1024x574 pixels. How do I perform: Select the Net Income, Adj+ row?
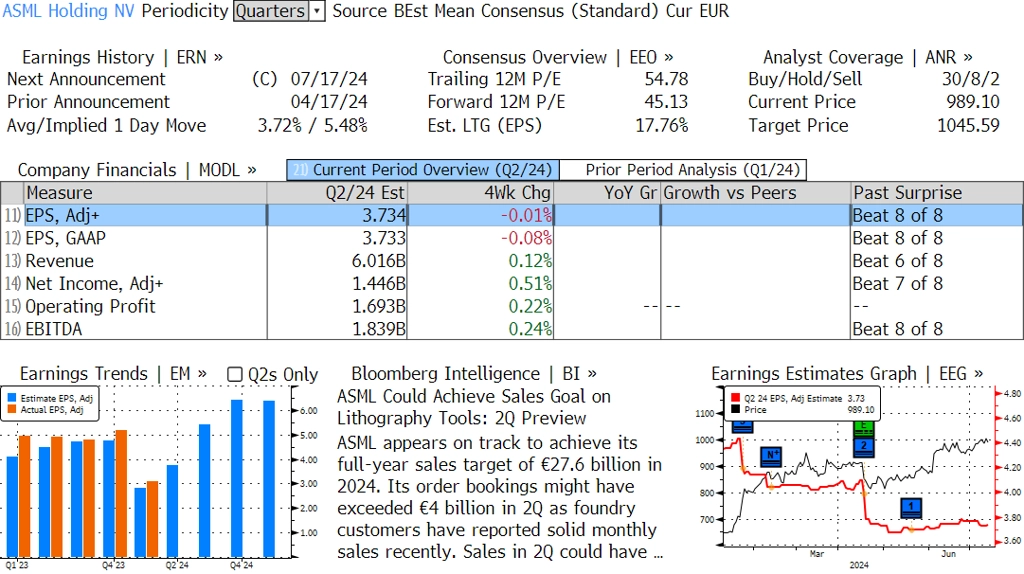click(512, 284)
